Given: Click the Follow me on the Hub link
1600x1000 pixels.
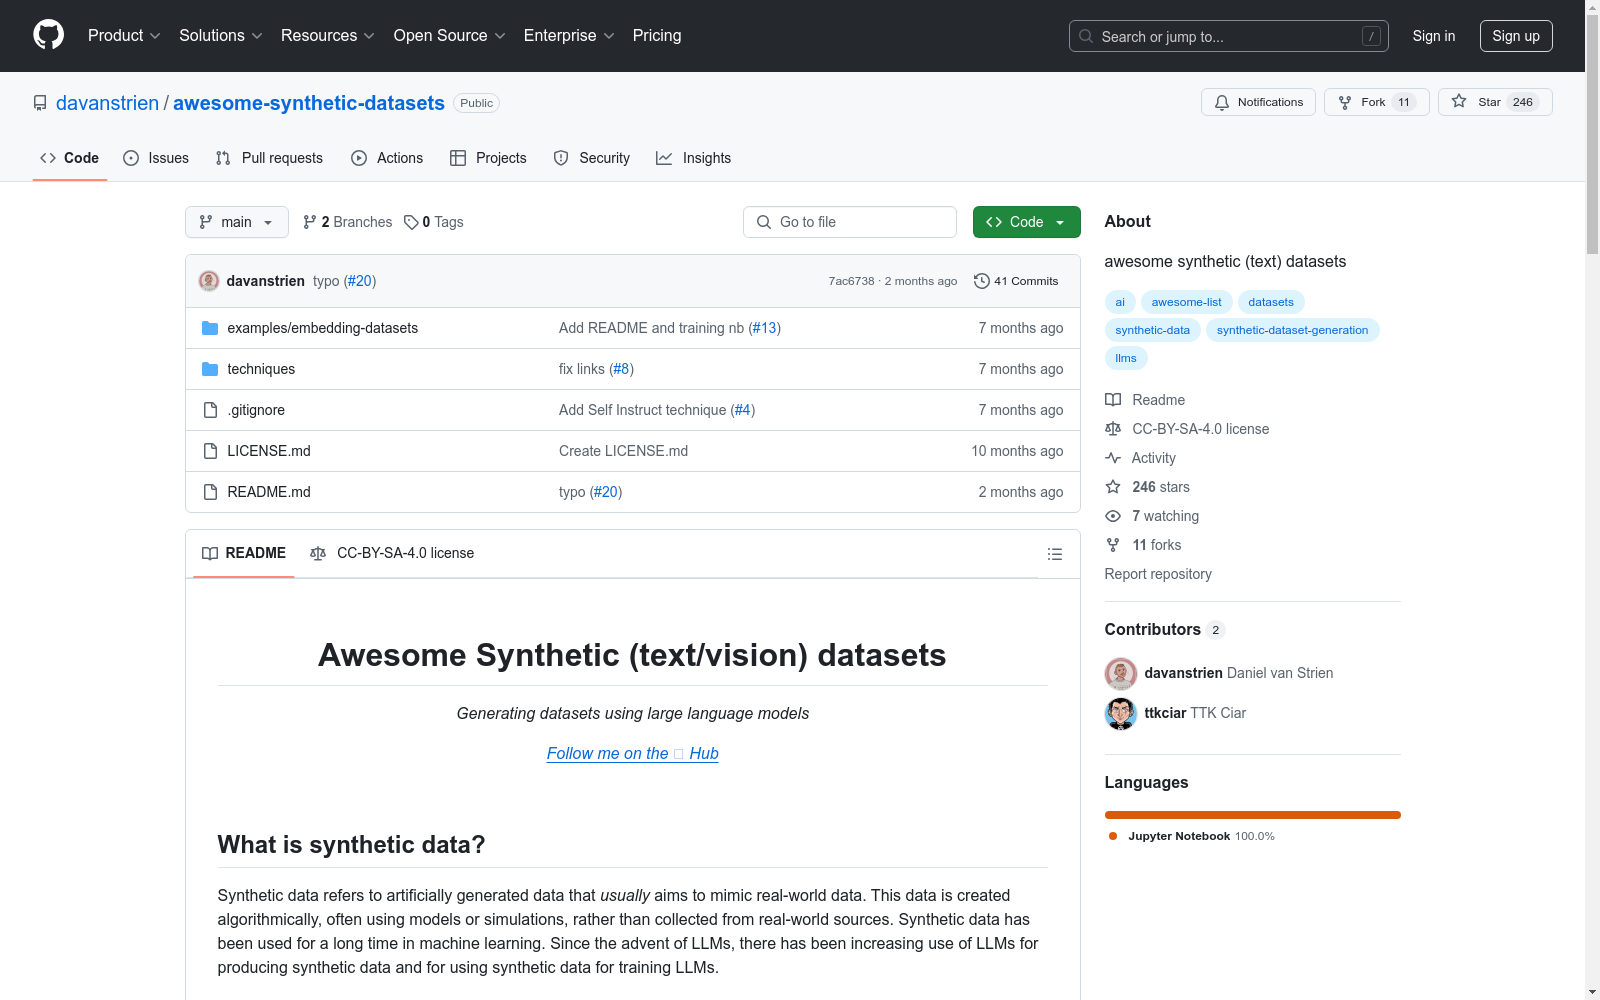Looking at the screenshot, I should [633, 753].
